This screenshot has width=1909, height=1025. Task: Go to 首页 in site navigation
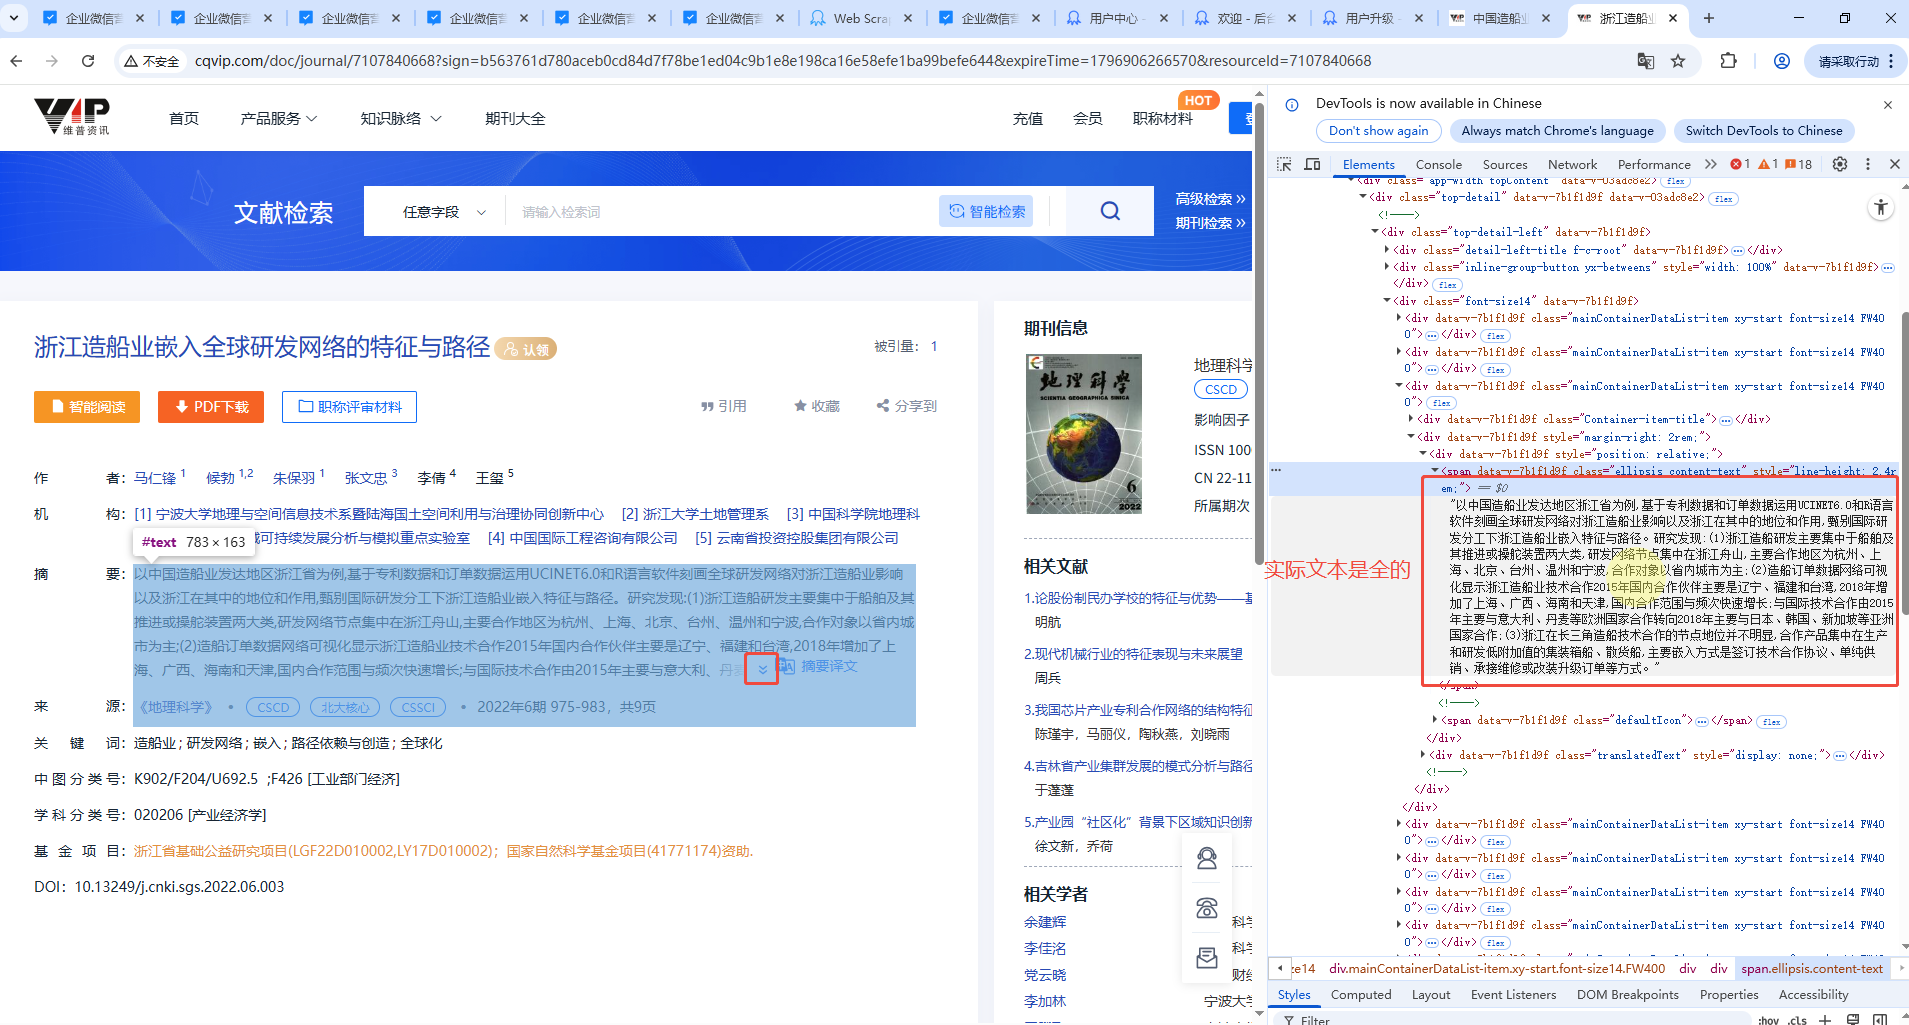tap(184, 119)
